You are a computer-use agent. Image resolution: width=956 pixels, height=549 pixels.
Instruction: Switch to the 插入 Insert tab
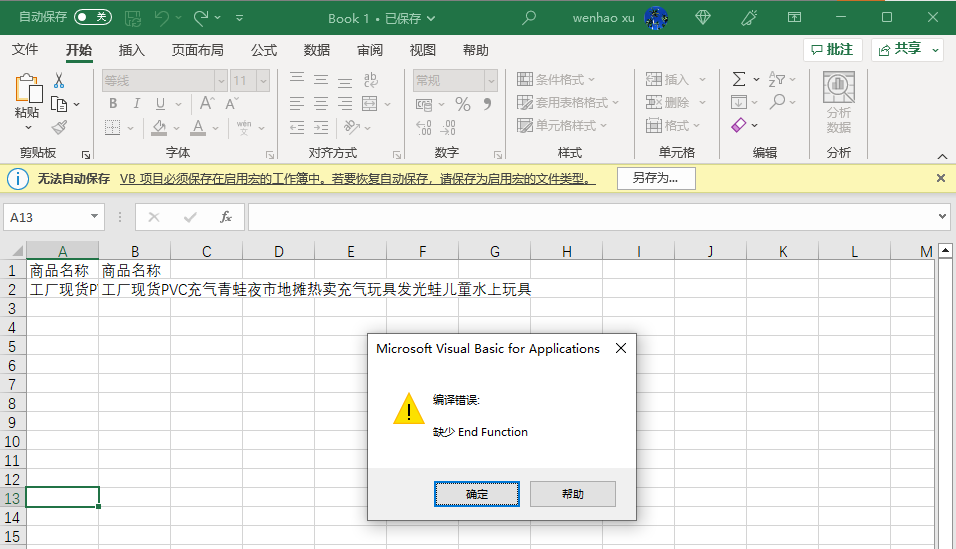pyautogui.click(x=131, y=50)
